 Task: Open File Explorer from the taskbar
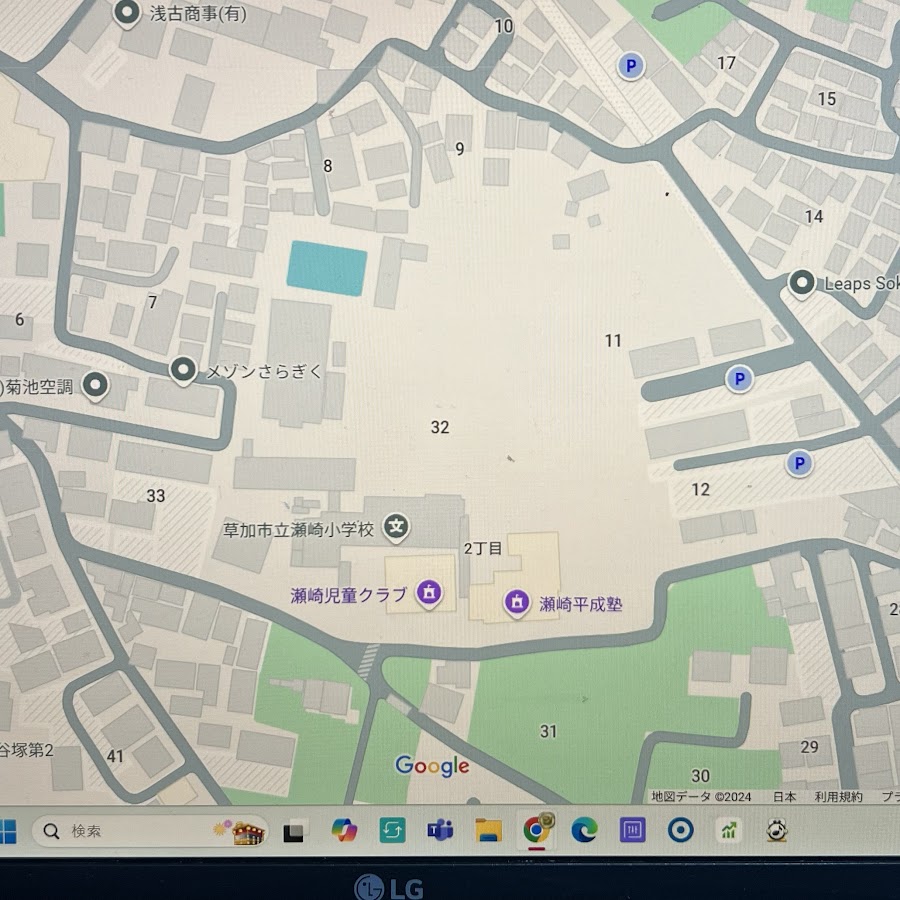coord(488,830)
